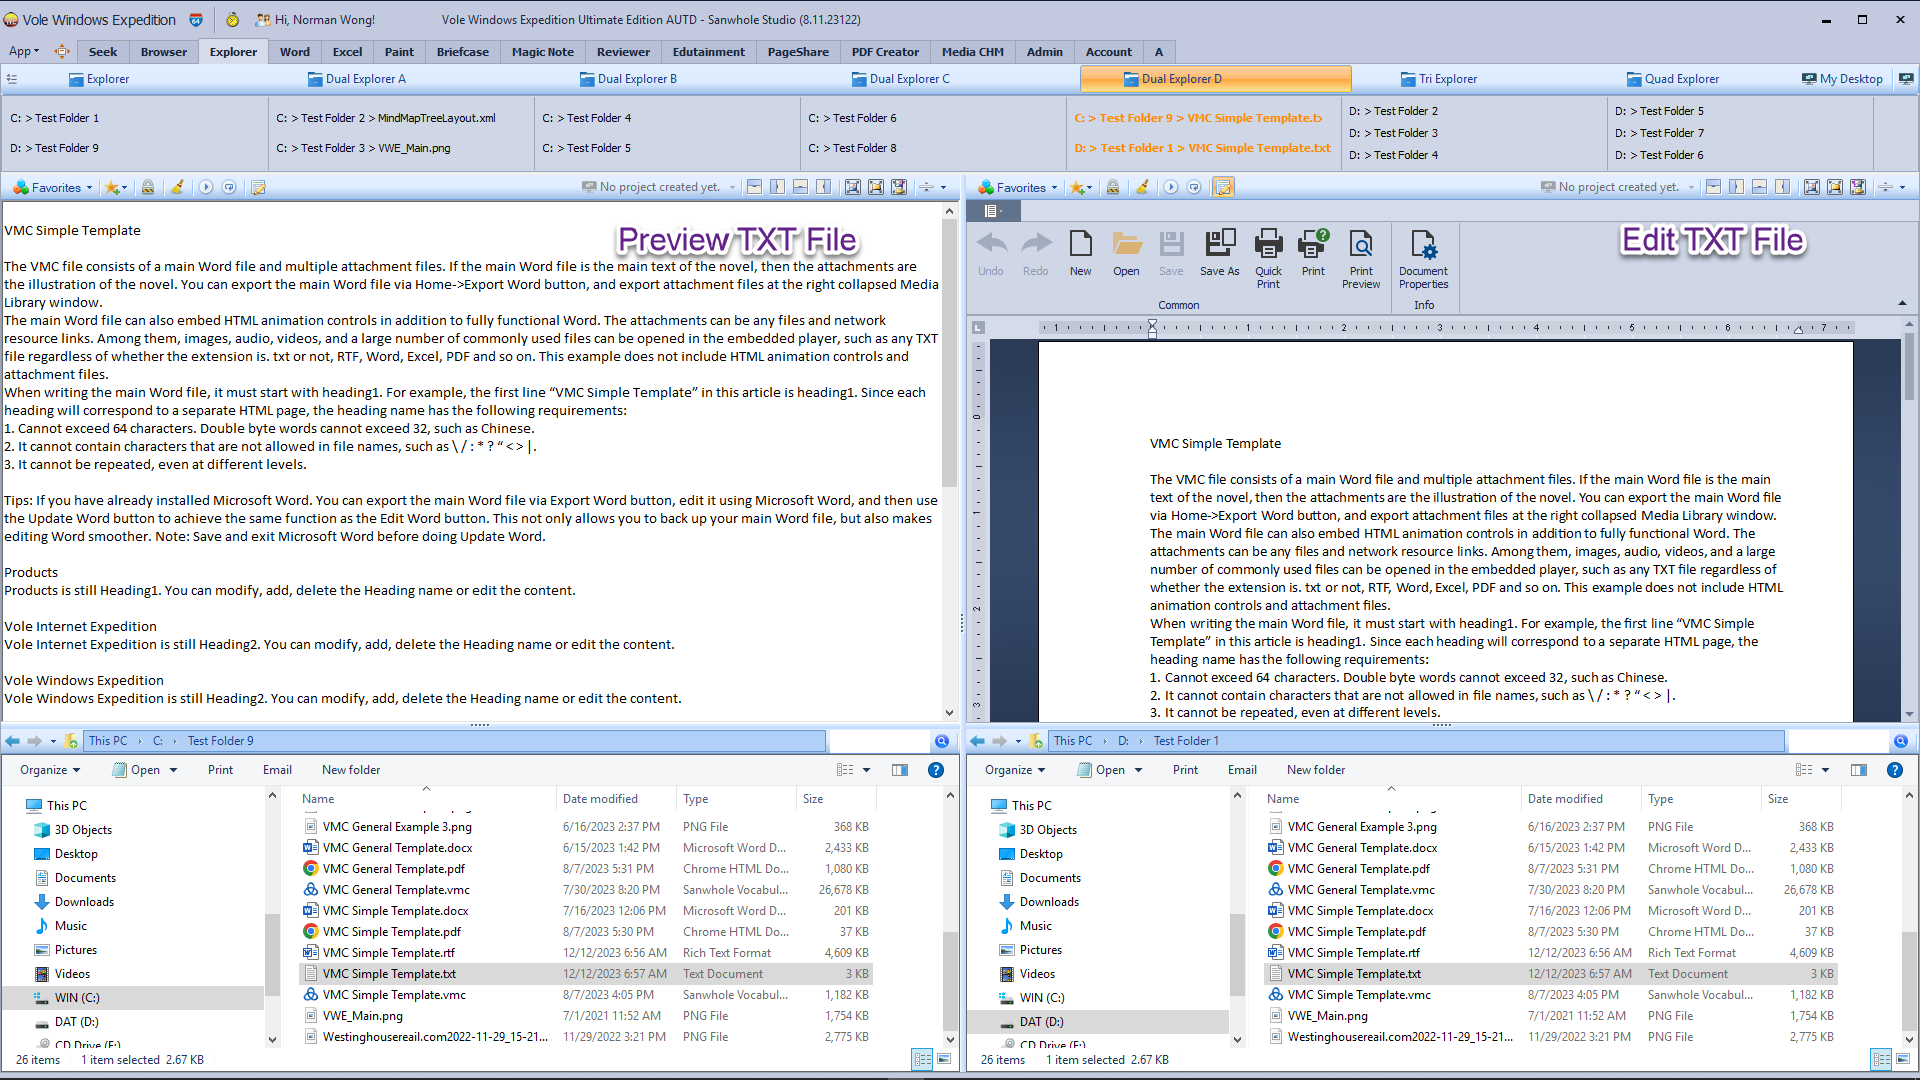The height and width of the screenshot is (1080, 1920).
Task: Click the D: > Test Folder 7 shortcut
Action: click(x=1660, y=133)
